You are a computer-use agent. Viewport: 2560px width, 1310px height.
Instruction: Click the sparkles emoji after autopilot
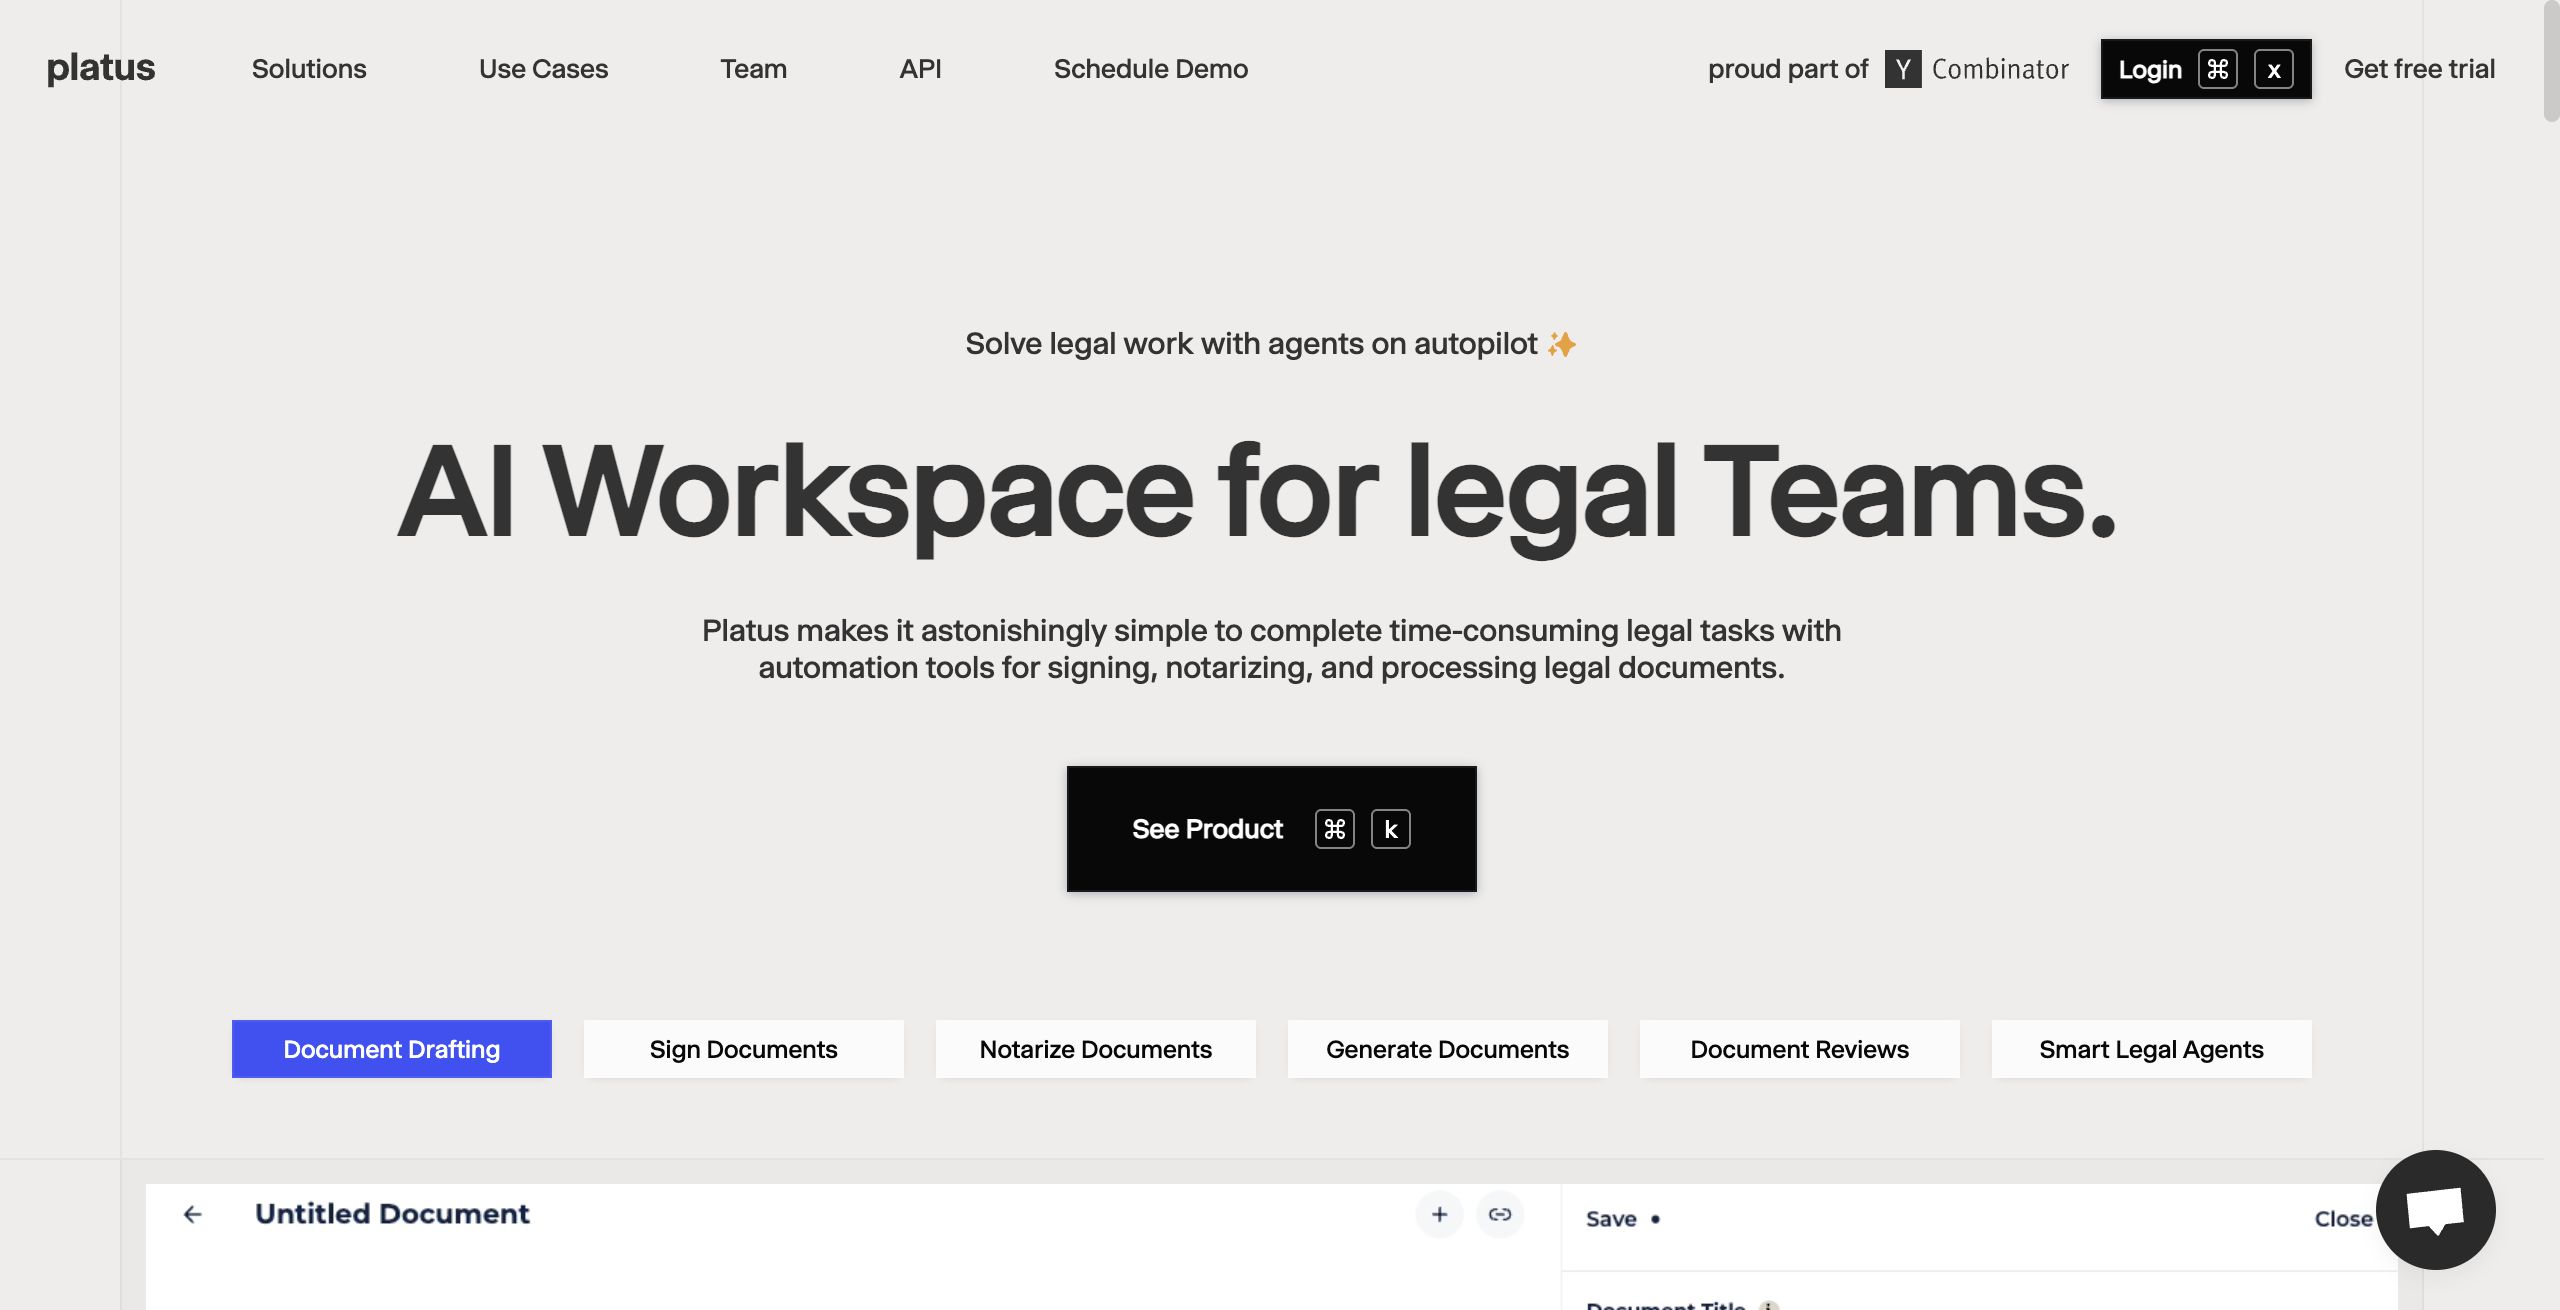tap(1561, 344)
